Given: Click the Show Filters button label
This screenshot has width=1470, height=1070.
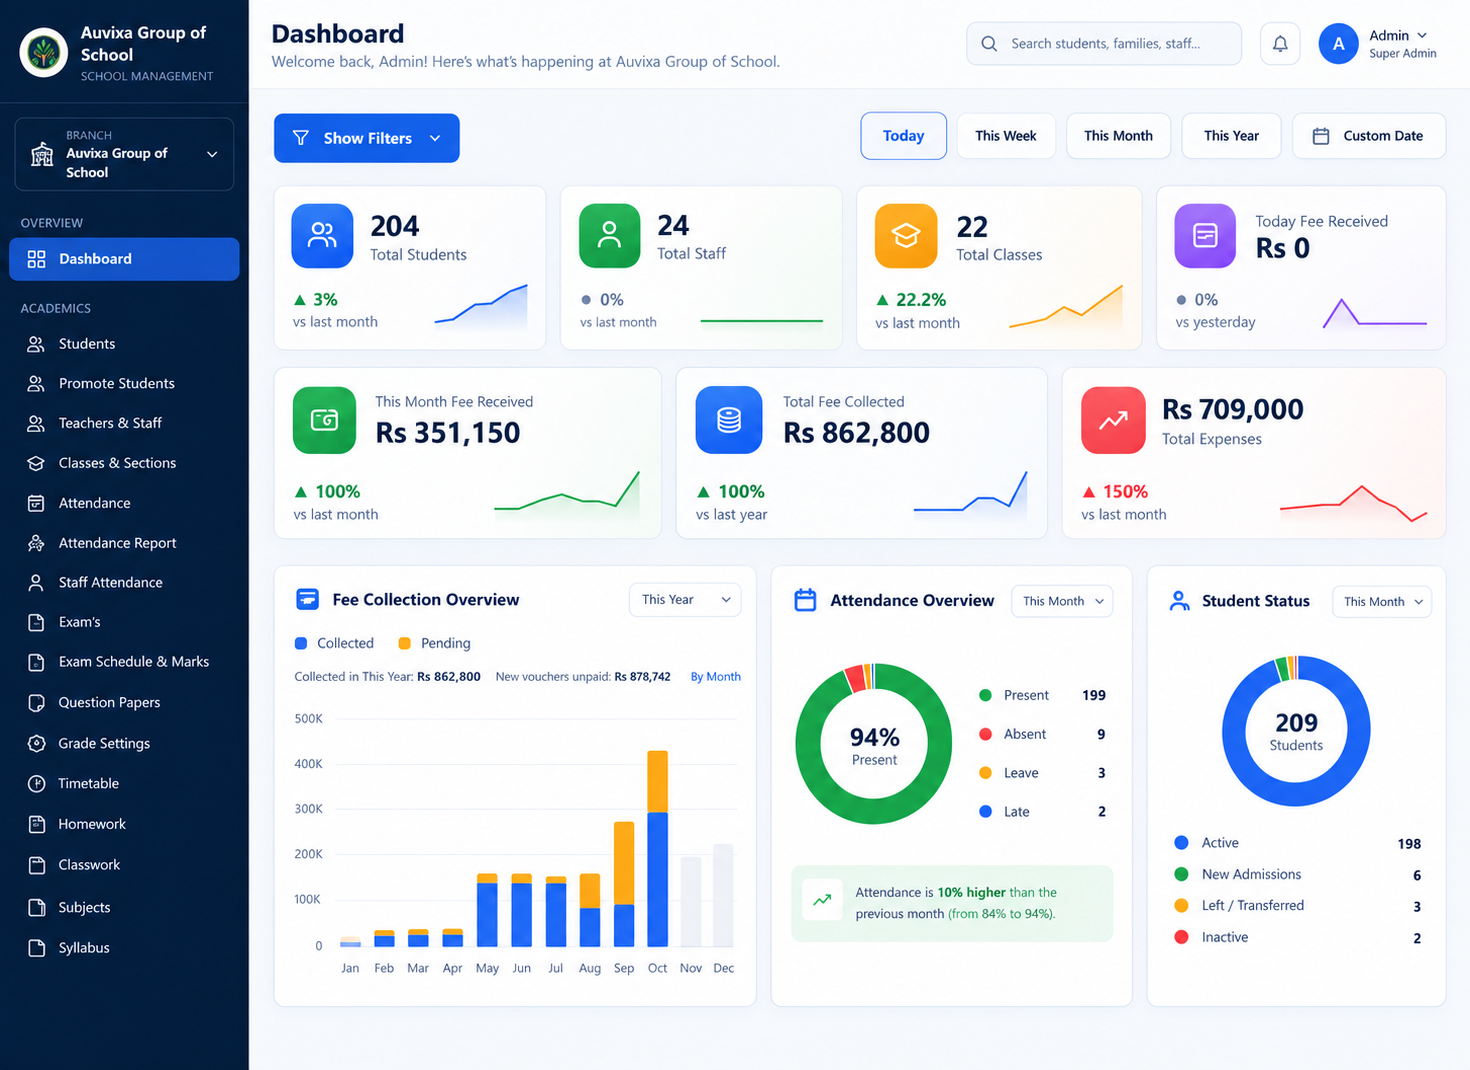Looking at the screenshot, I should point(367,138).
